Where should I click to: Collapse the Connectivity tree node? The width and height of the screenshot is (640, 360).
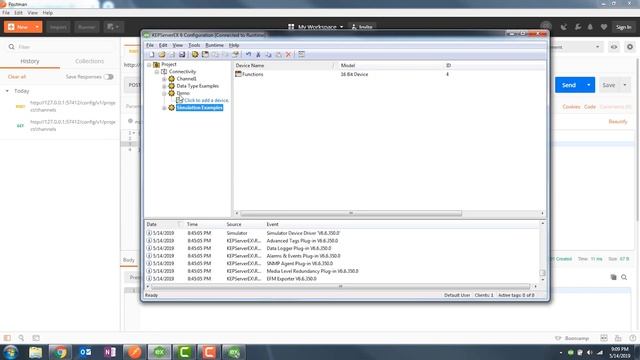(x=157, y=72)
